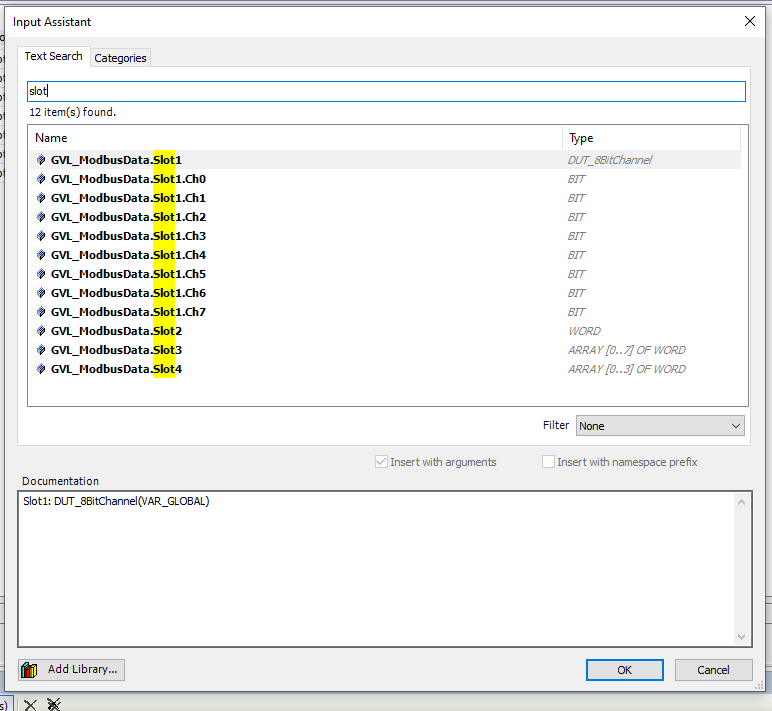Click variable icon beside Slot1.Ch5 row
The width and height of the screenshot is (772, 711).
coord(41,274)
